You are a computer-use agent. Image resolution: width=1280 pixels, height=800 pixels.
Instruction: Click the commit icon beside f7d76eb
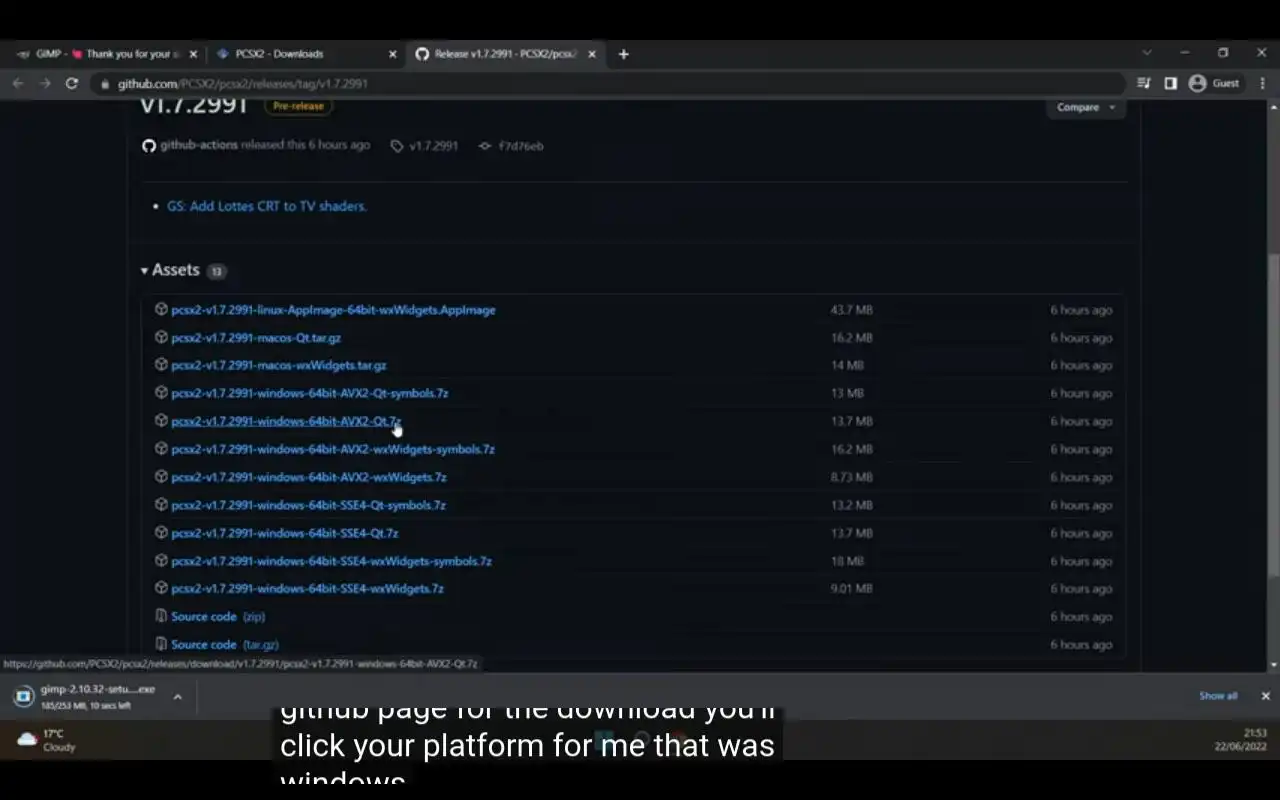point(485,146)
